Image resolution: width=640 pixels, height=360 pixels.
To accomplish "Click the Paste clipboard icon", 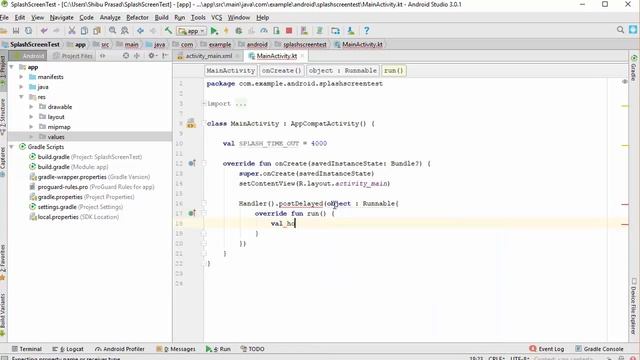I will click(97, 31).
